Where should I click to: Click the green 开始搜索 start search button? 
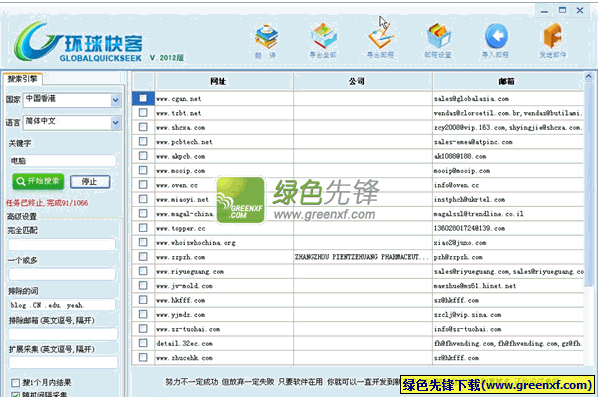tap(38, 182)
